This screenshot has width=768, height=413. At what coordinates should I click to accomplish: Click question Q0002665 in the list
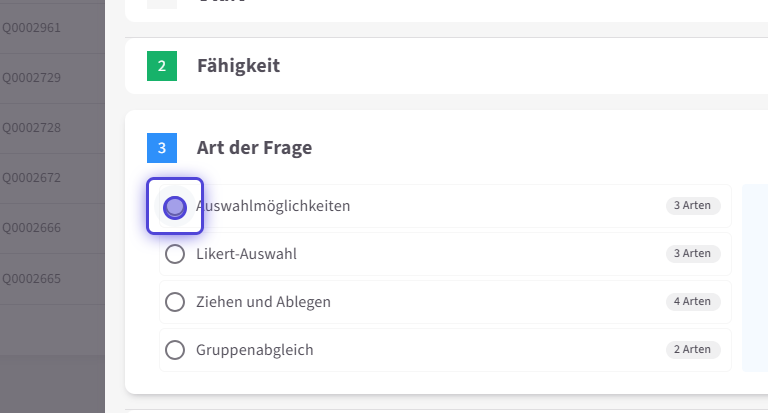coord(32,278)
